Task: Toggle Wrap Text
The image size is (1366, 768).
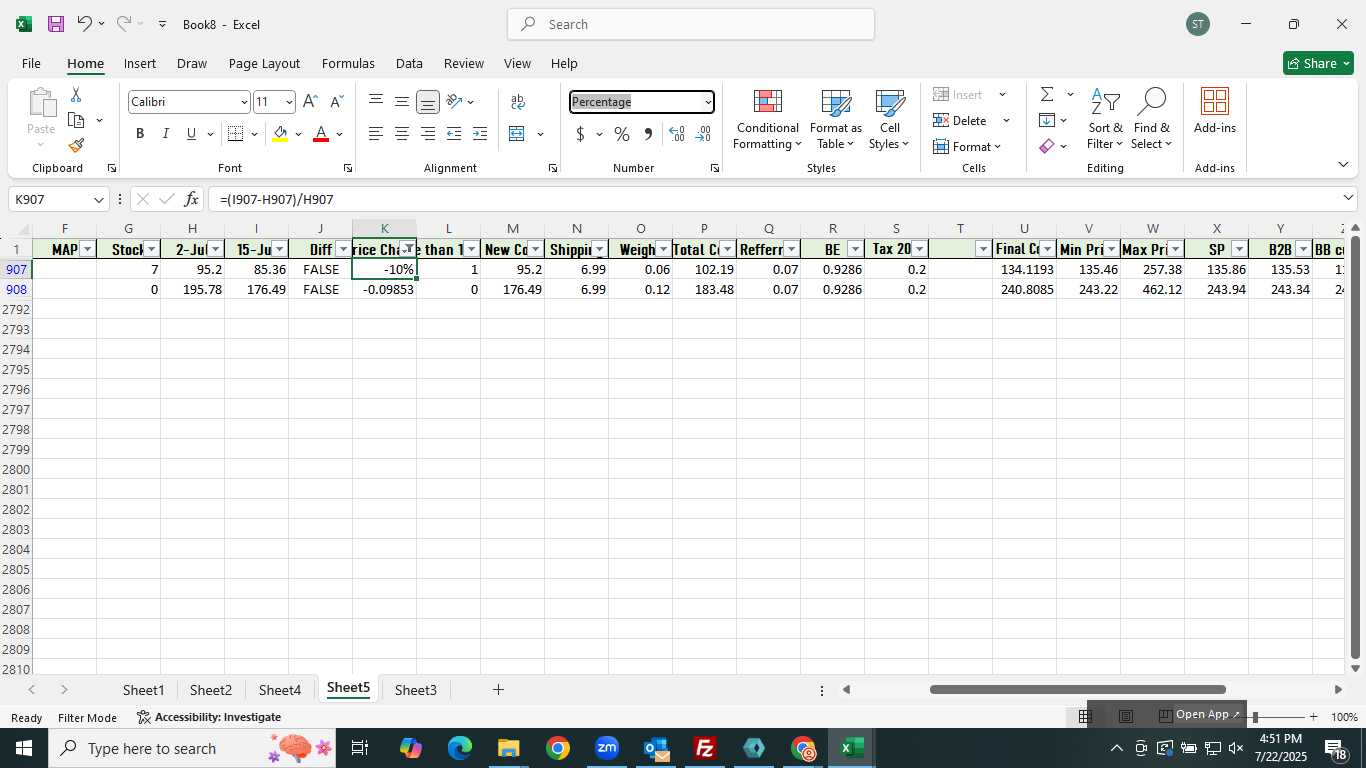Action: click(x=518, y=102)
